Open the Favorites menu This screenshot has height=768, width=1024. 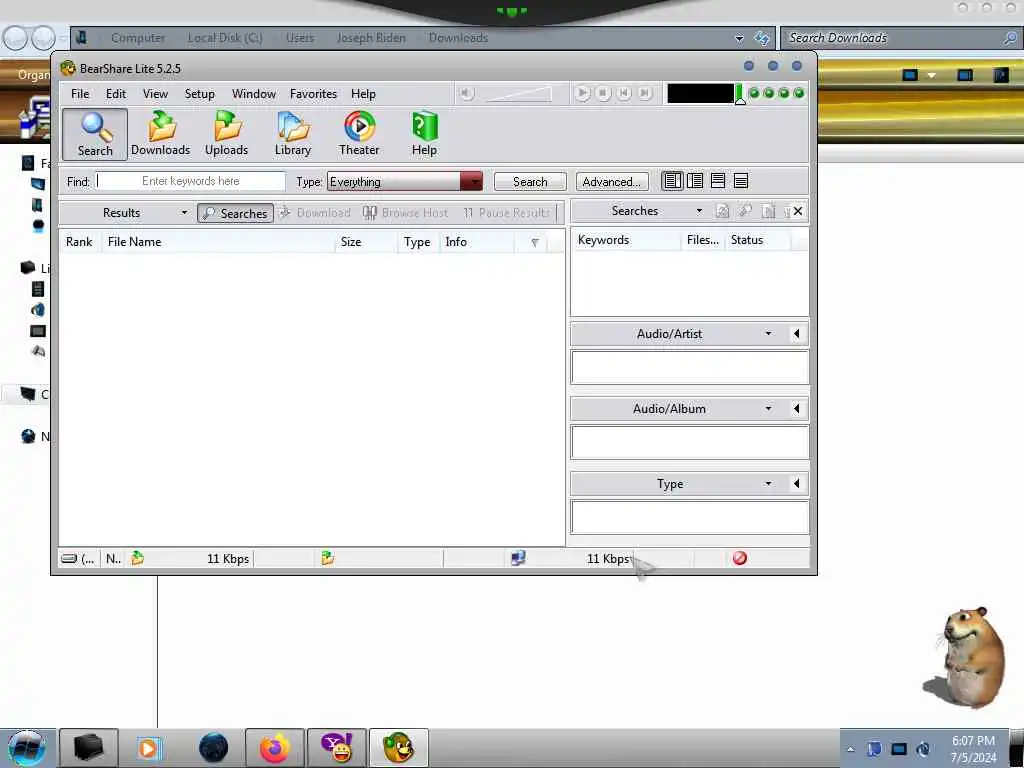[x=313, y=94]
